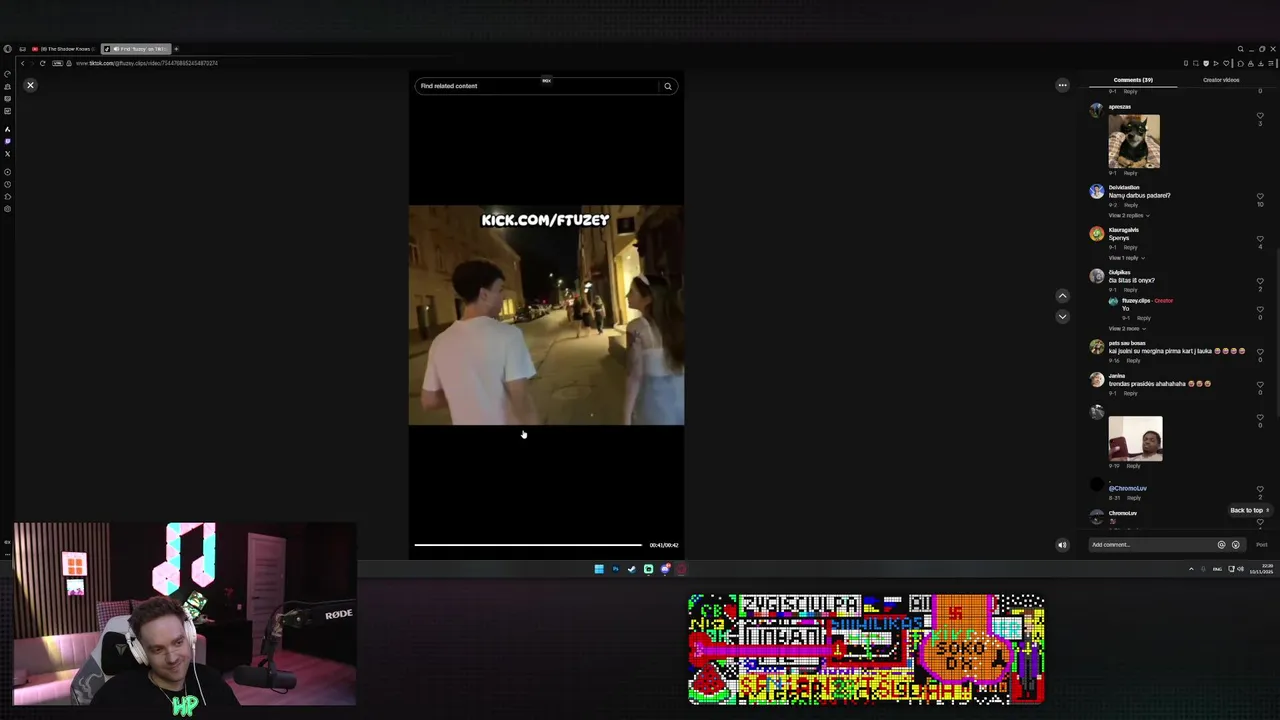
Task: Like the 'Spenys' comment heart
Action: [x=1260, y=239]
